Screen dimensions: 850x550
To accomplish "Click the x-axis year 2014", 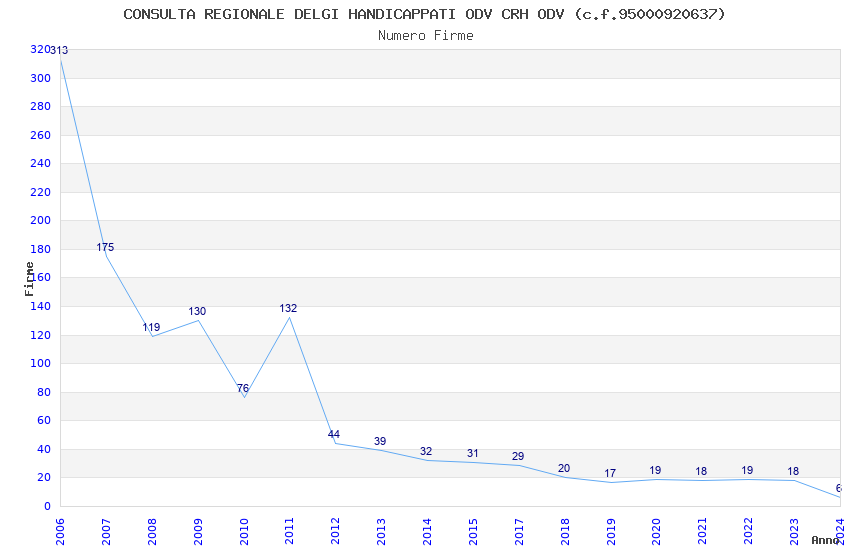I will (x=427, y=531).
